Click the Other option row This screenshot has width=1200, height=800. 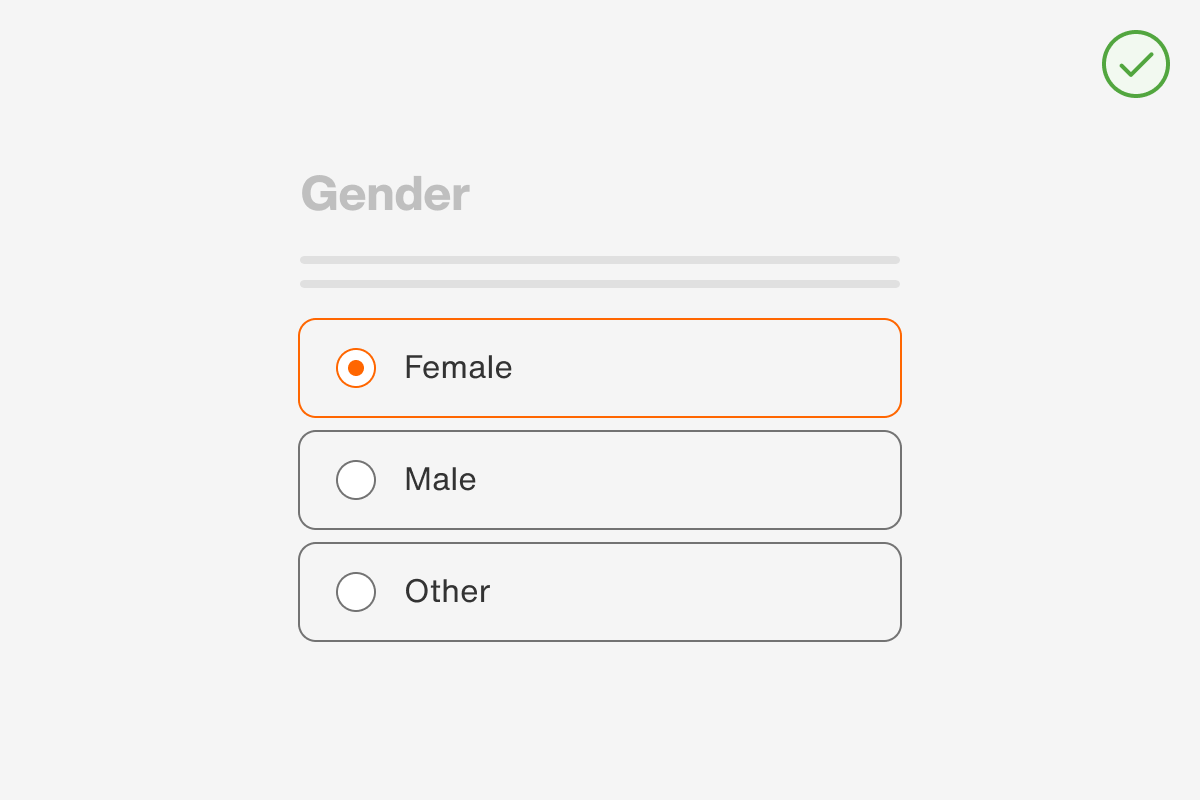click(x=600, y=592)
